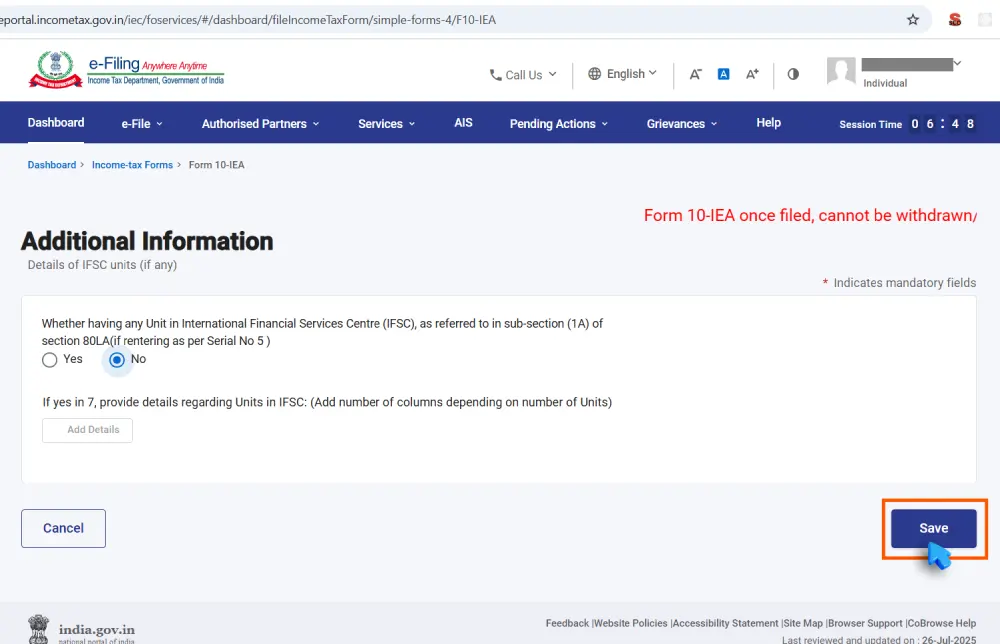Click the Call Us phone icon
The image size is (1000, 644).
pyautogui.click(x=496, y=75)
